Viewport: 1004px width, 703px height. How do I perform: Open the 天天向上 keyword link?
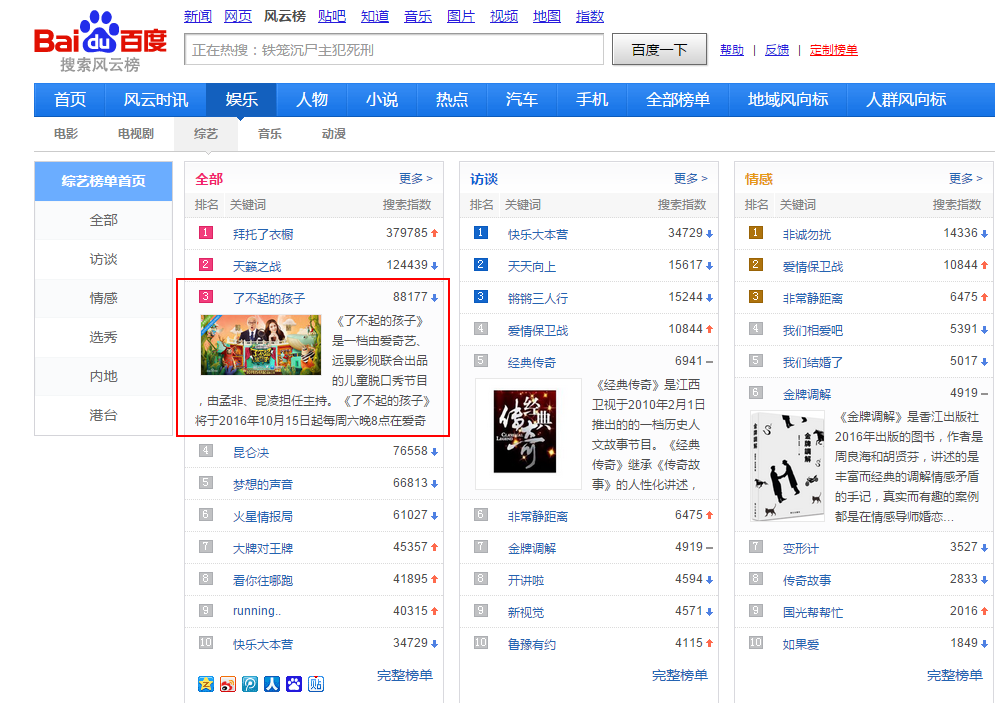[x=531, y=266]
